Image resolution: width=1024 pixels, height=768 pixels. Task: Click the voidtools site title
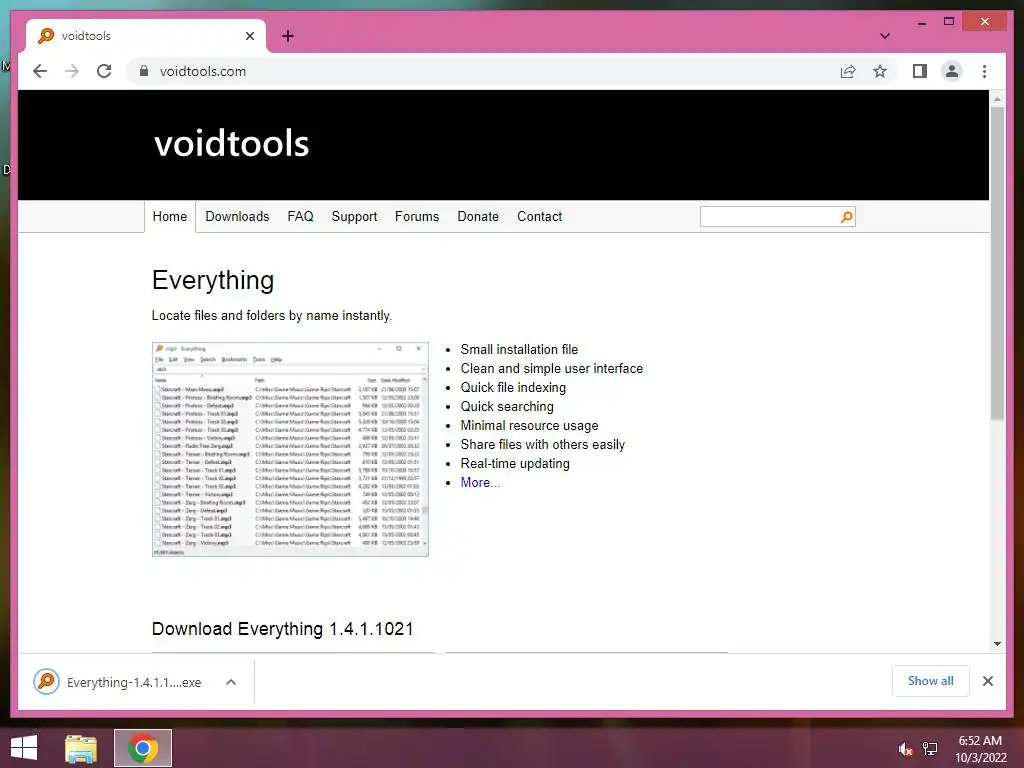[x=231, y=143]
